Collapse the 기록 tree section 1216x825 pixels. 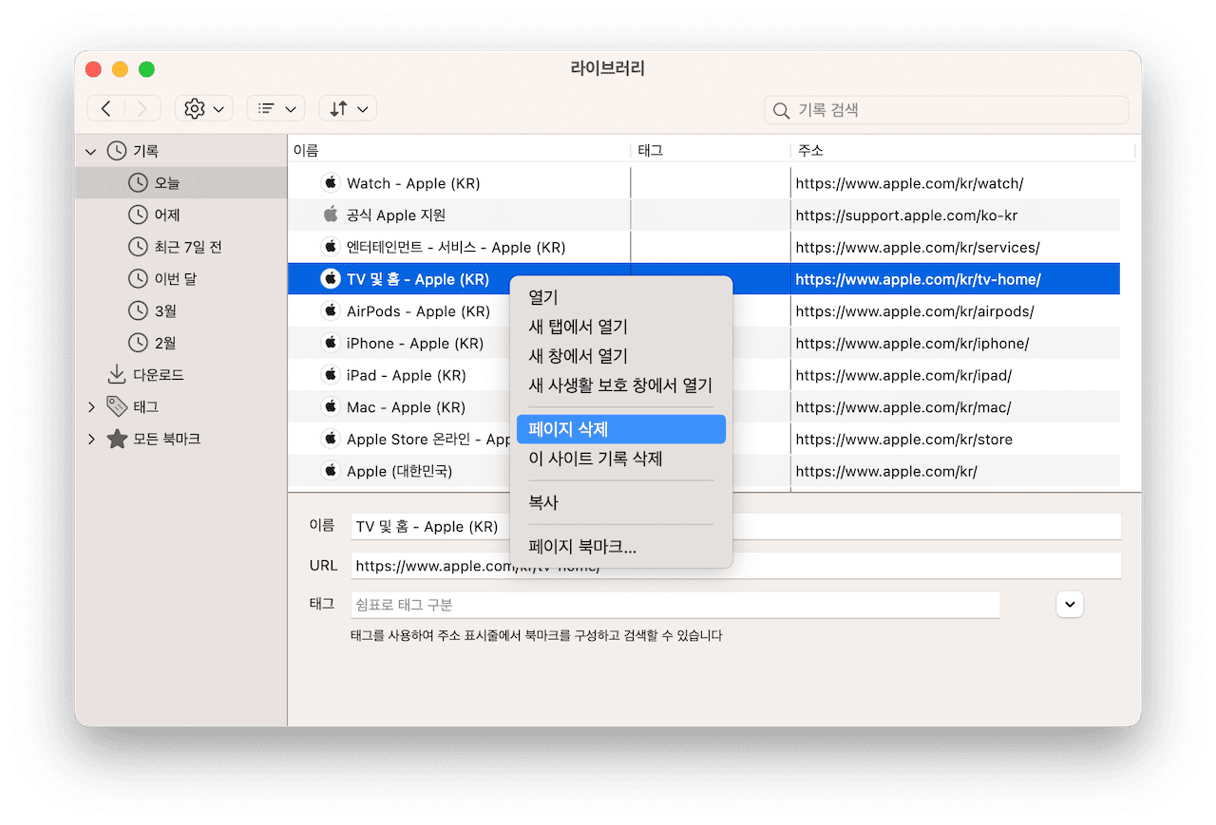pos(91,152)
